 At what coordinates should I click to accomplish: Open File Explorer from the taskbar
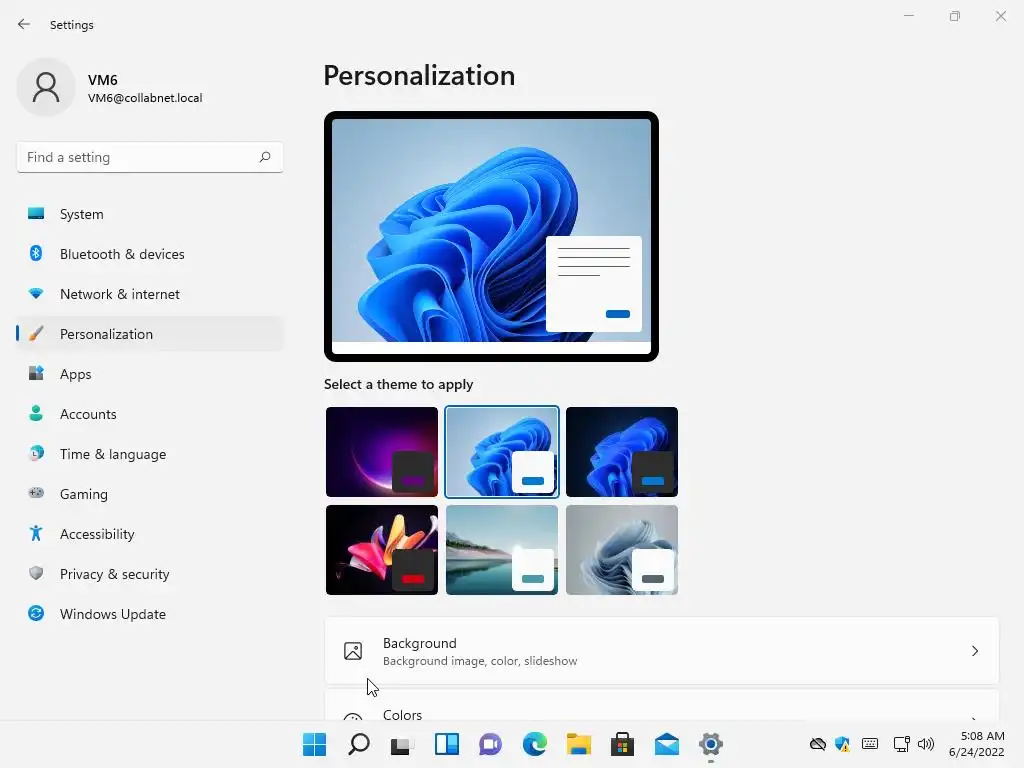pos(579,744)
